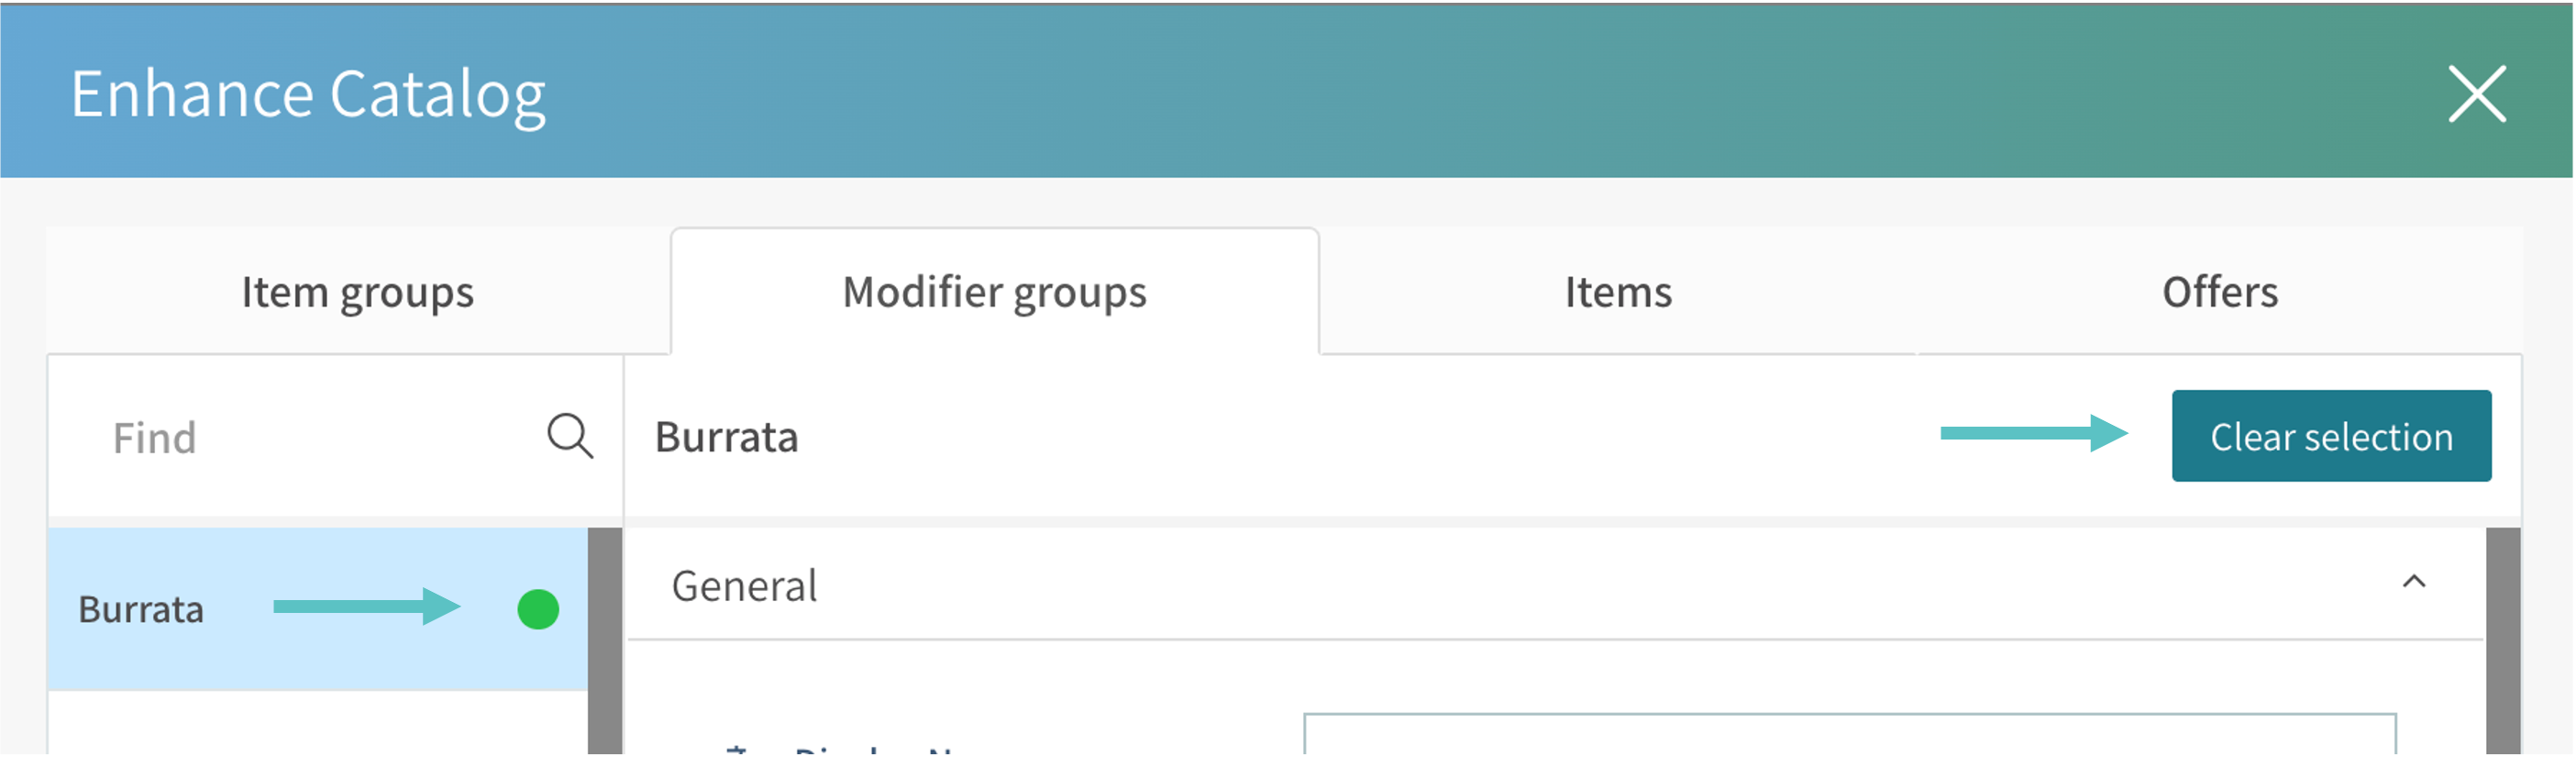Click the teal arrow pointing to Clear selection
2576x757 pixels.
point(2034,434)
